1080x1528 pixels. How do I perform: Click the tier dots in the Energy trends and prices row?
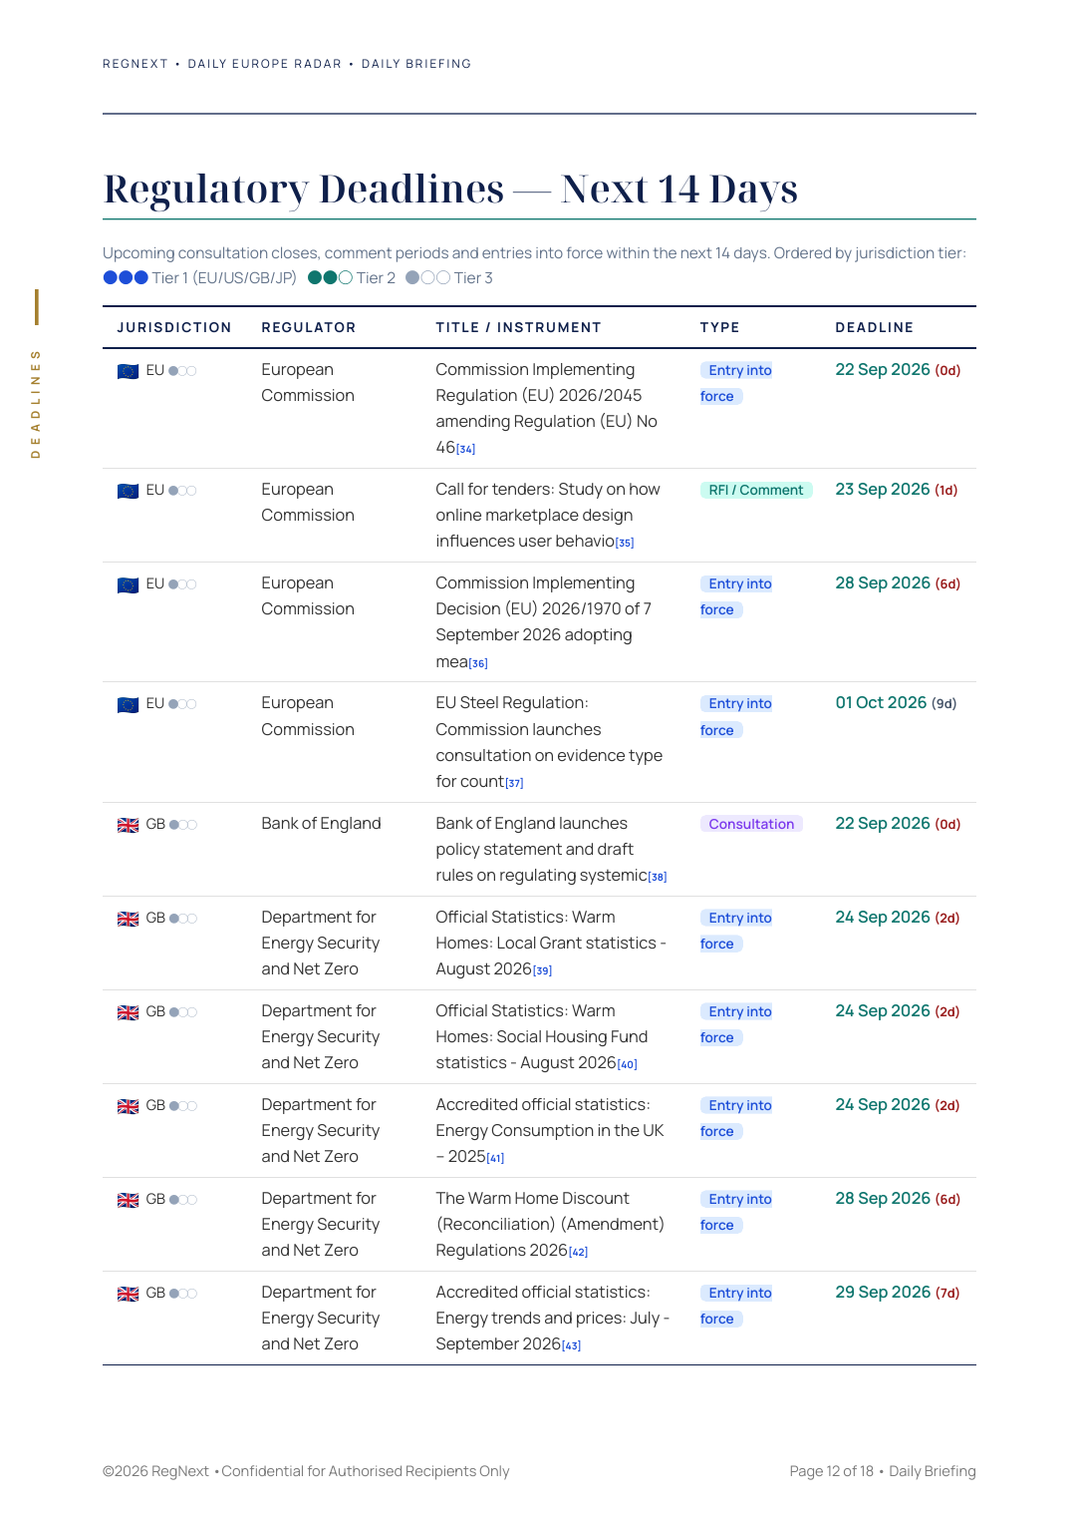pyautogui.click(x=183, y=1294)
